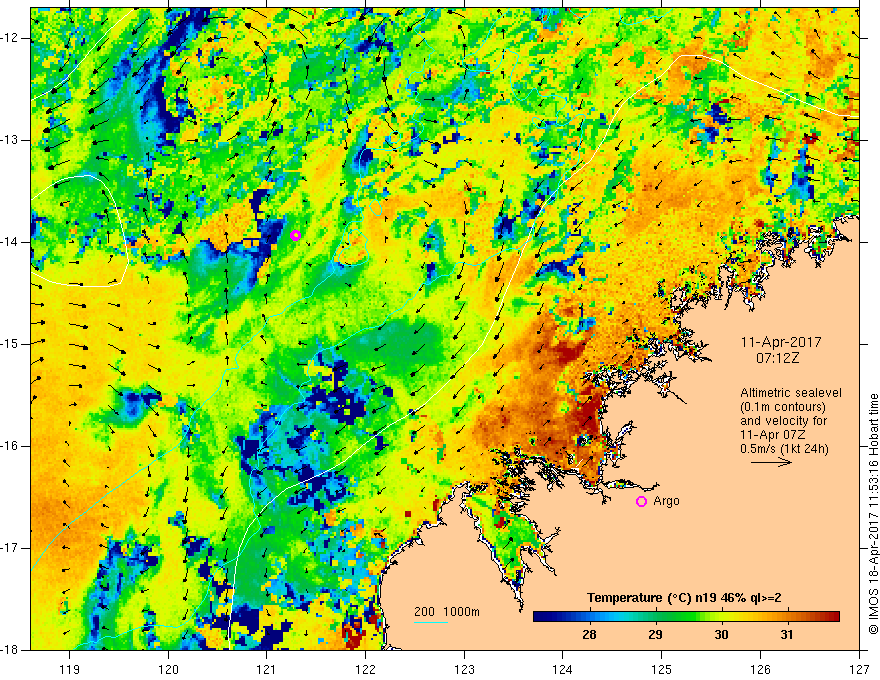Click the colorbar tick label '29'
880x680 pixels.
(x=655, y=635)
